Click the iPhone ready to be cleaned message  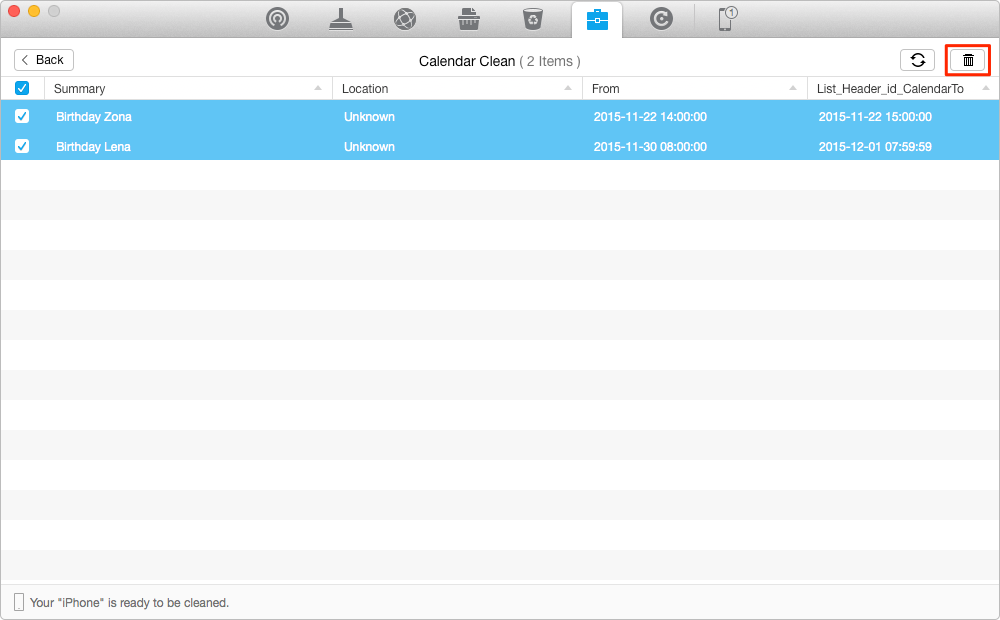pyautogui.click(x=129, y=603)
